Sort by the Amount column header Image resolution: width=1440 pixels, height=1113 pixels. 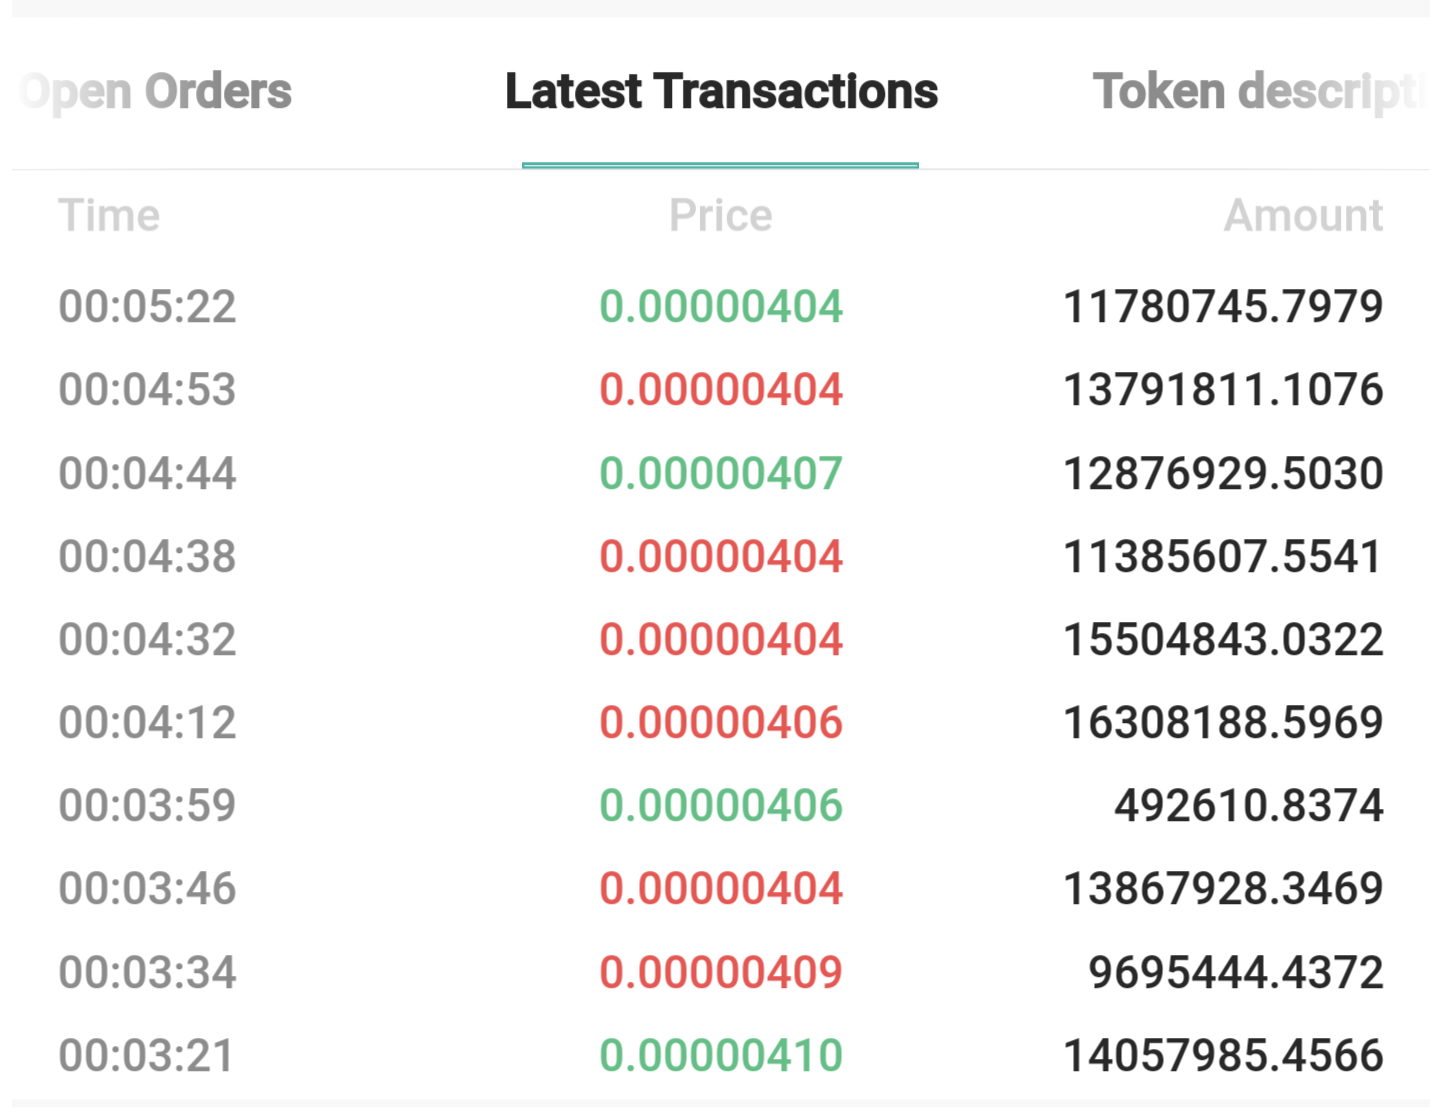point(1302,215)
